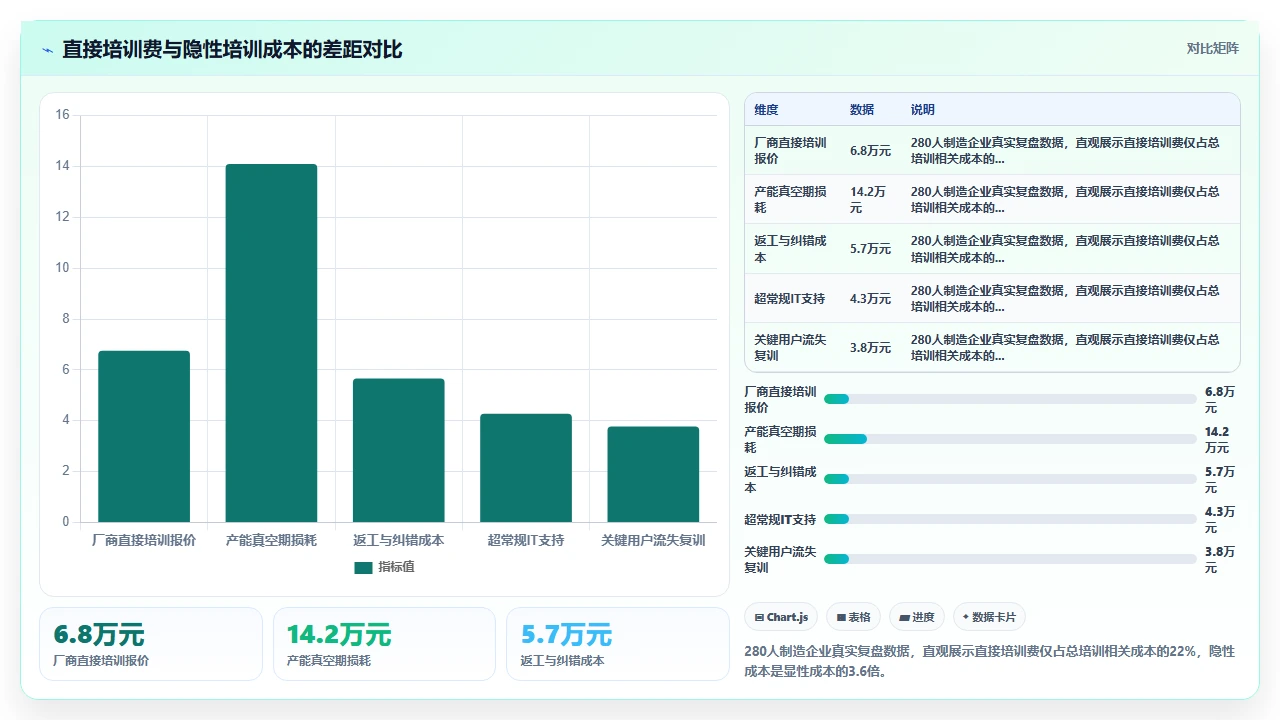Viewport: 1280px width, 720px height.
Task: Click the 厂商直接培训报价 bar in chart
Action: coord(144,436)
